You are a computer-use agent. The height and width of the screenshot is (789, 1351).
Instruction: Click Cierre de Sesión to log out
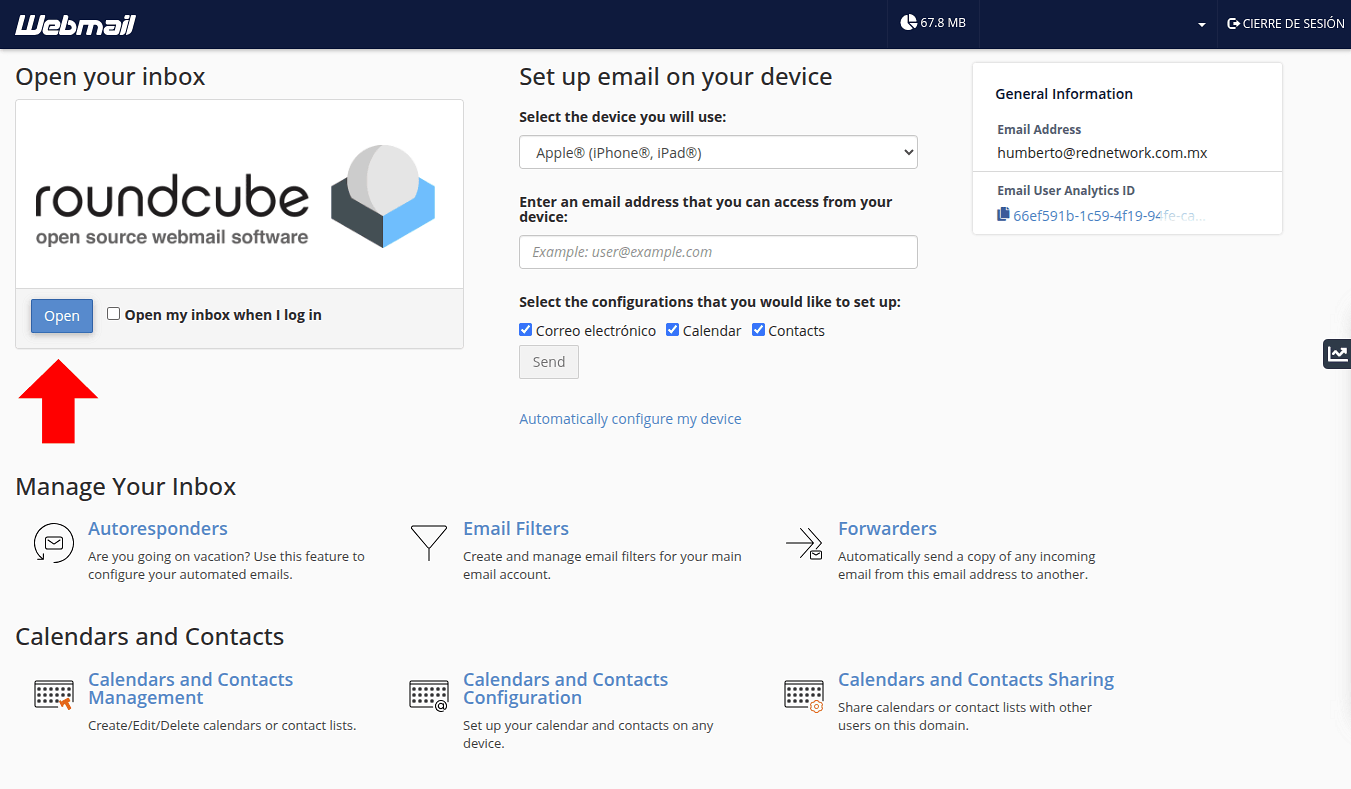[x=1285, y=23]
